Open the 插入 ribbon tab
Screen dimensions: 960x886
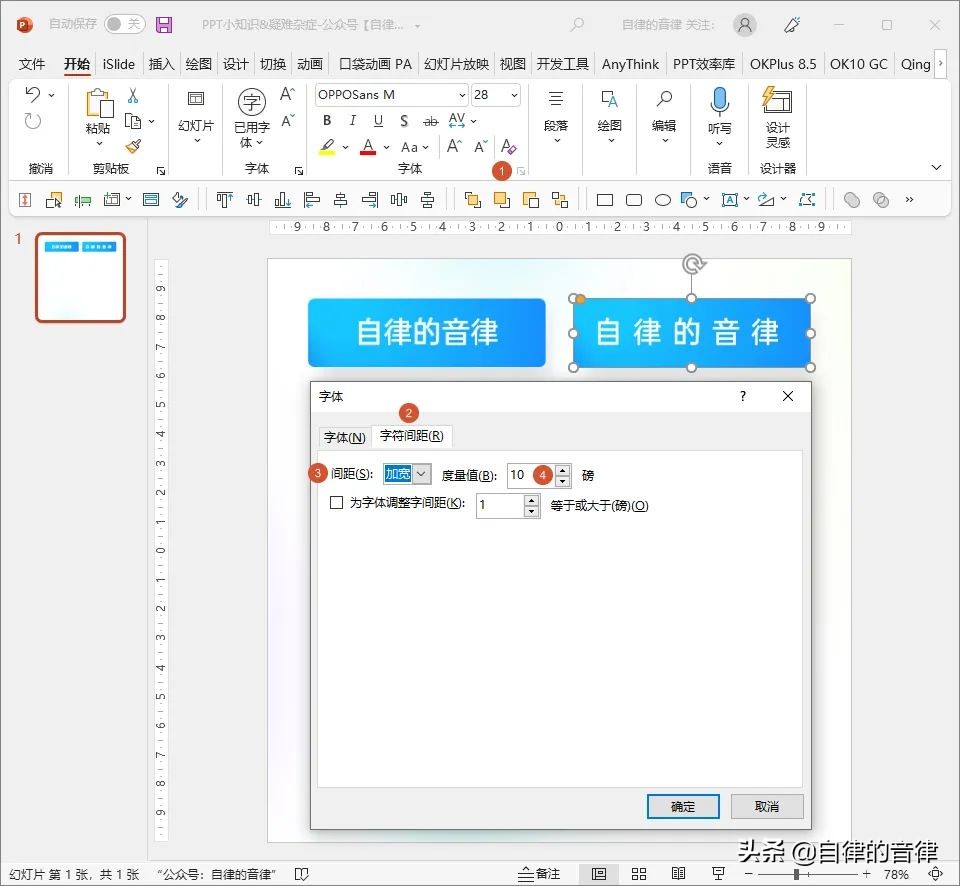tap(160, 63)
